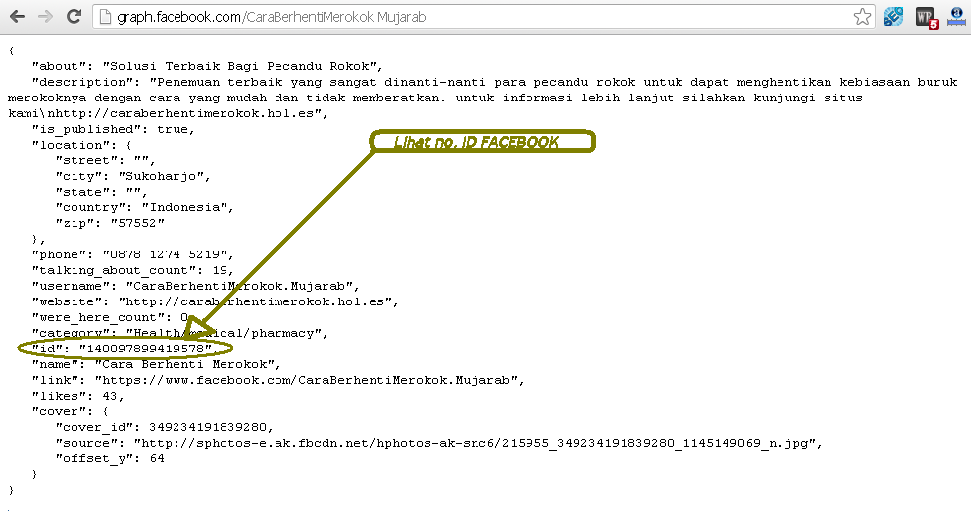
Task: Click the "offset_y": 64 line
Action: (110, 458)
